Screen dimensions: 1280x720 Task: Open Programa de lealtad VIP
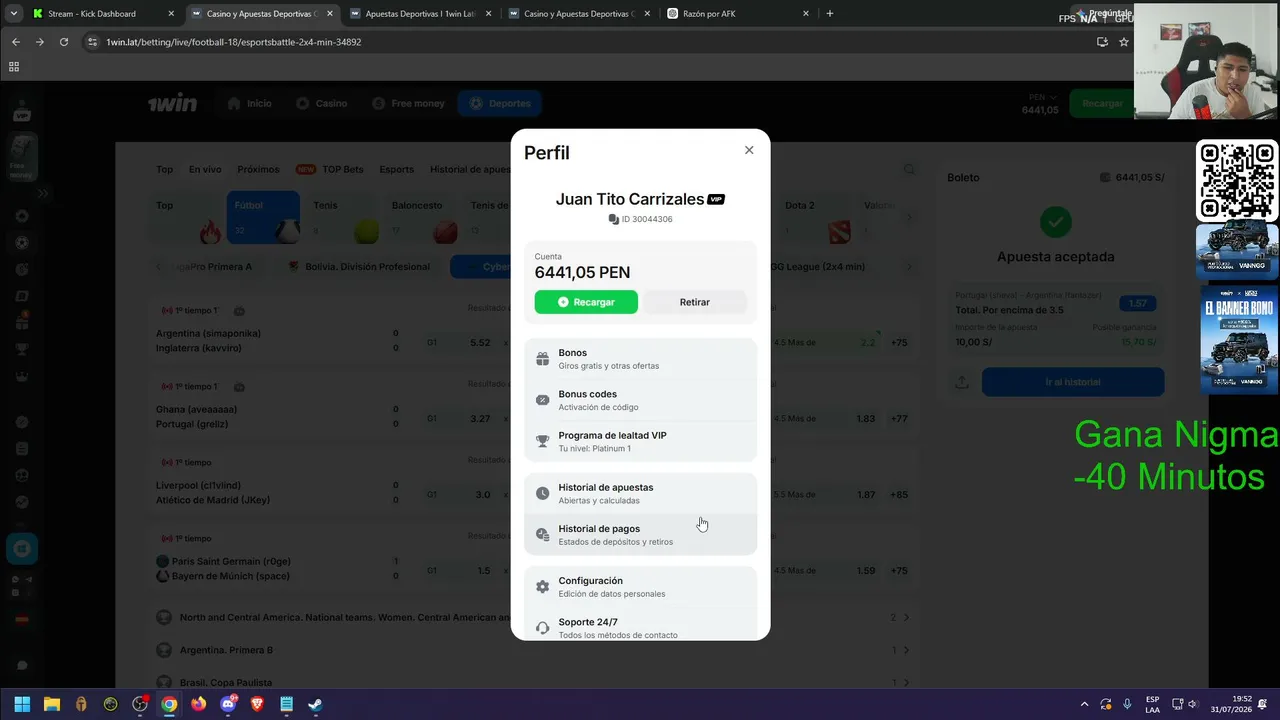click(x=641, y=441)
